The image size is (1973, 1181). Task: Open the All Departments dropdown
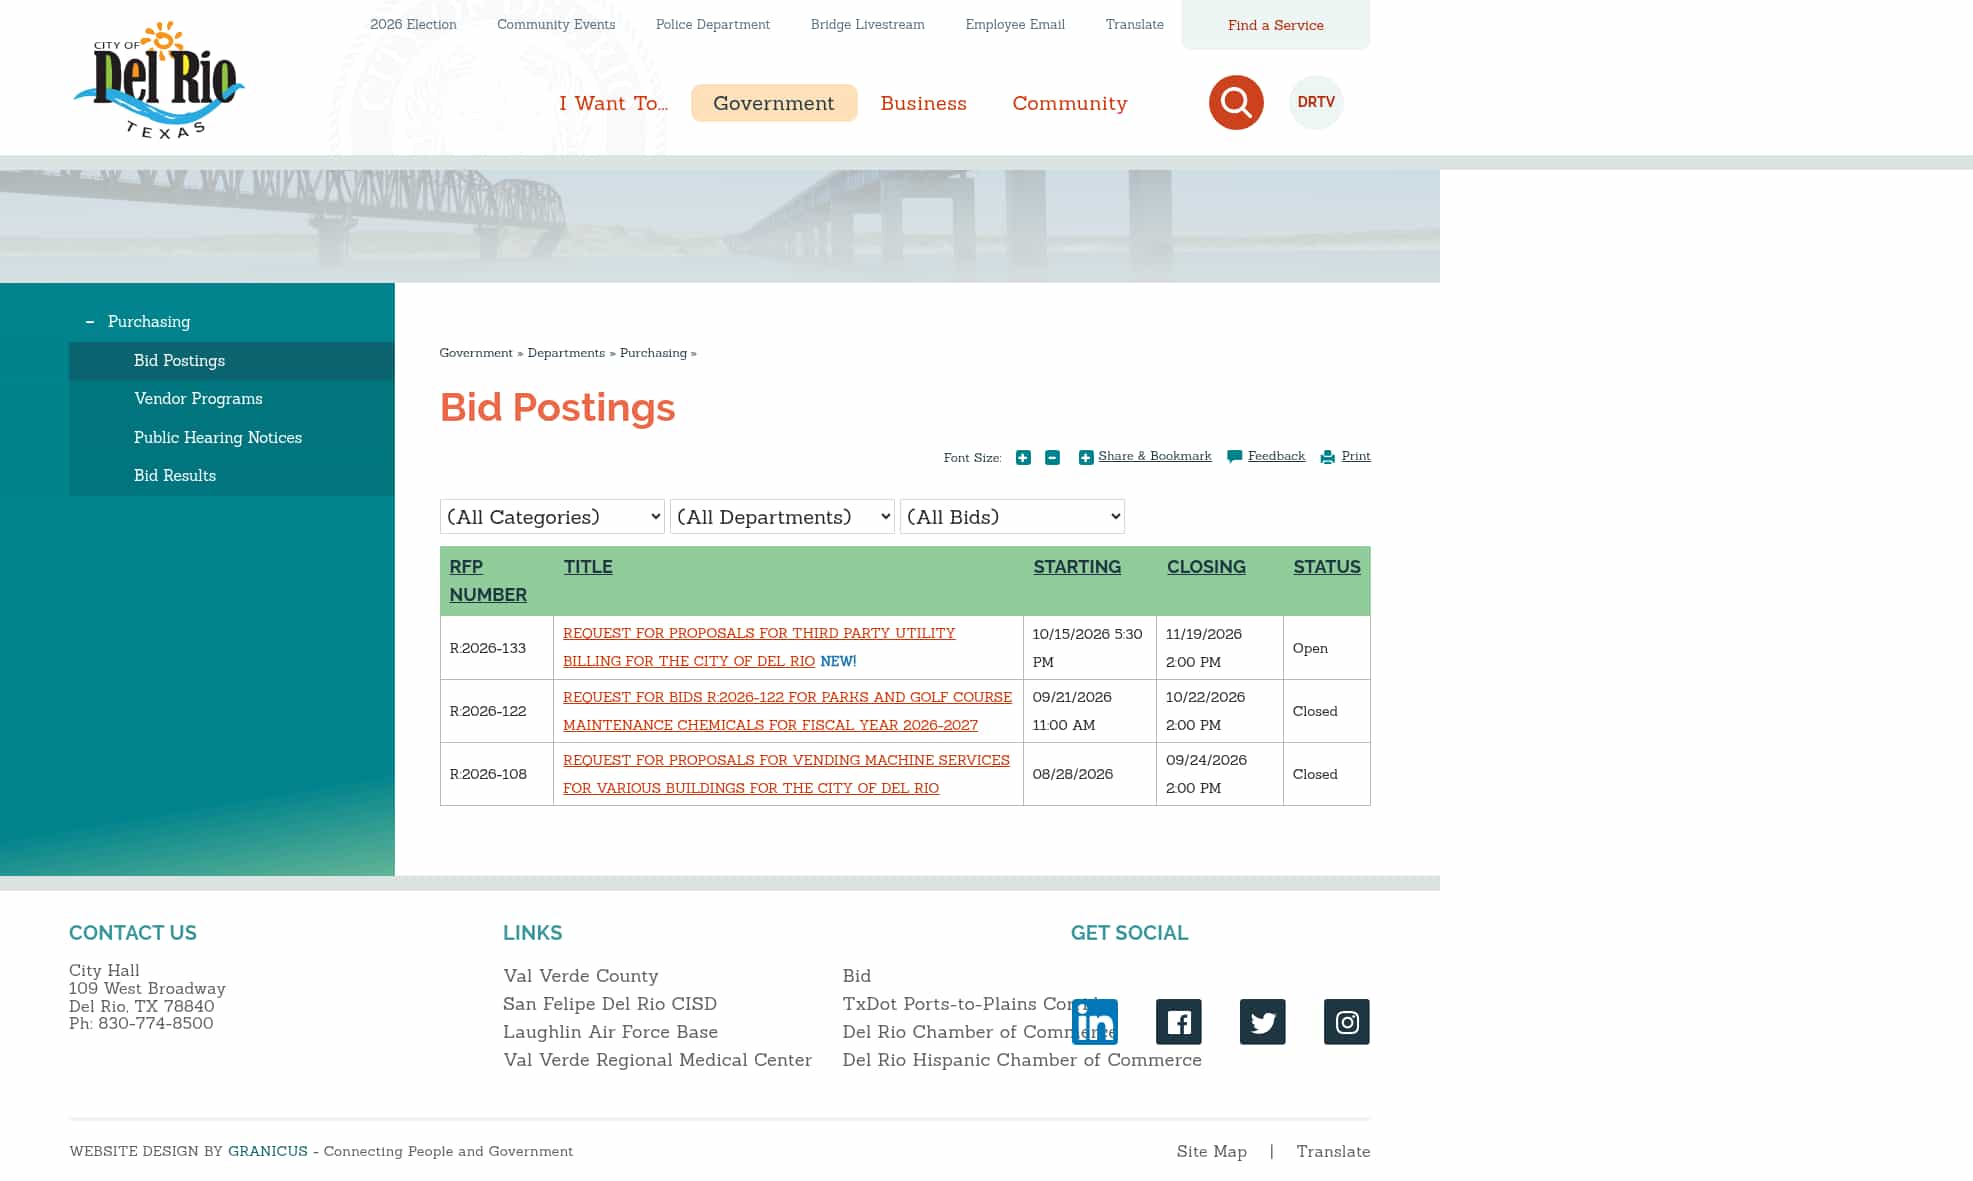782,516
